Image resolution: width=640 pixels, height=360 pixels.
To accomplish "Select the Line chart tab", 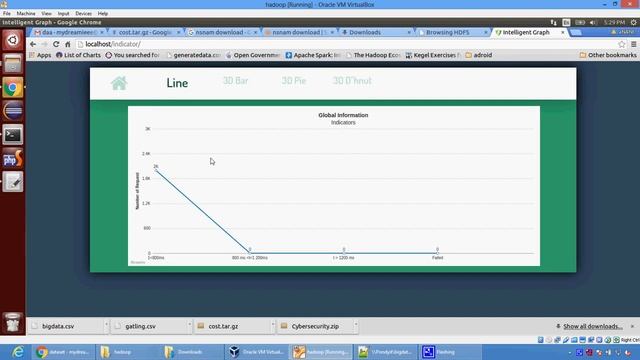I will pyautogui.click(x=177, y=83).
